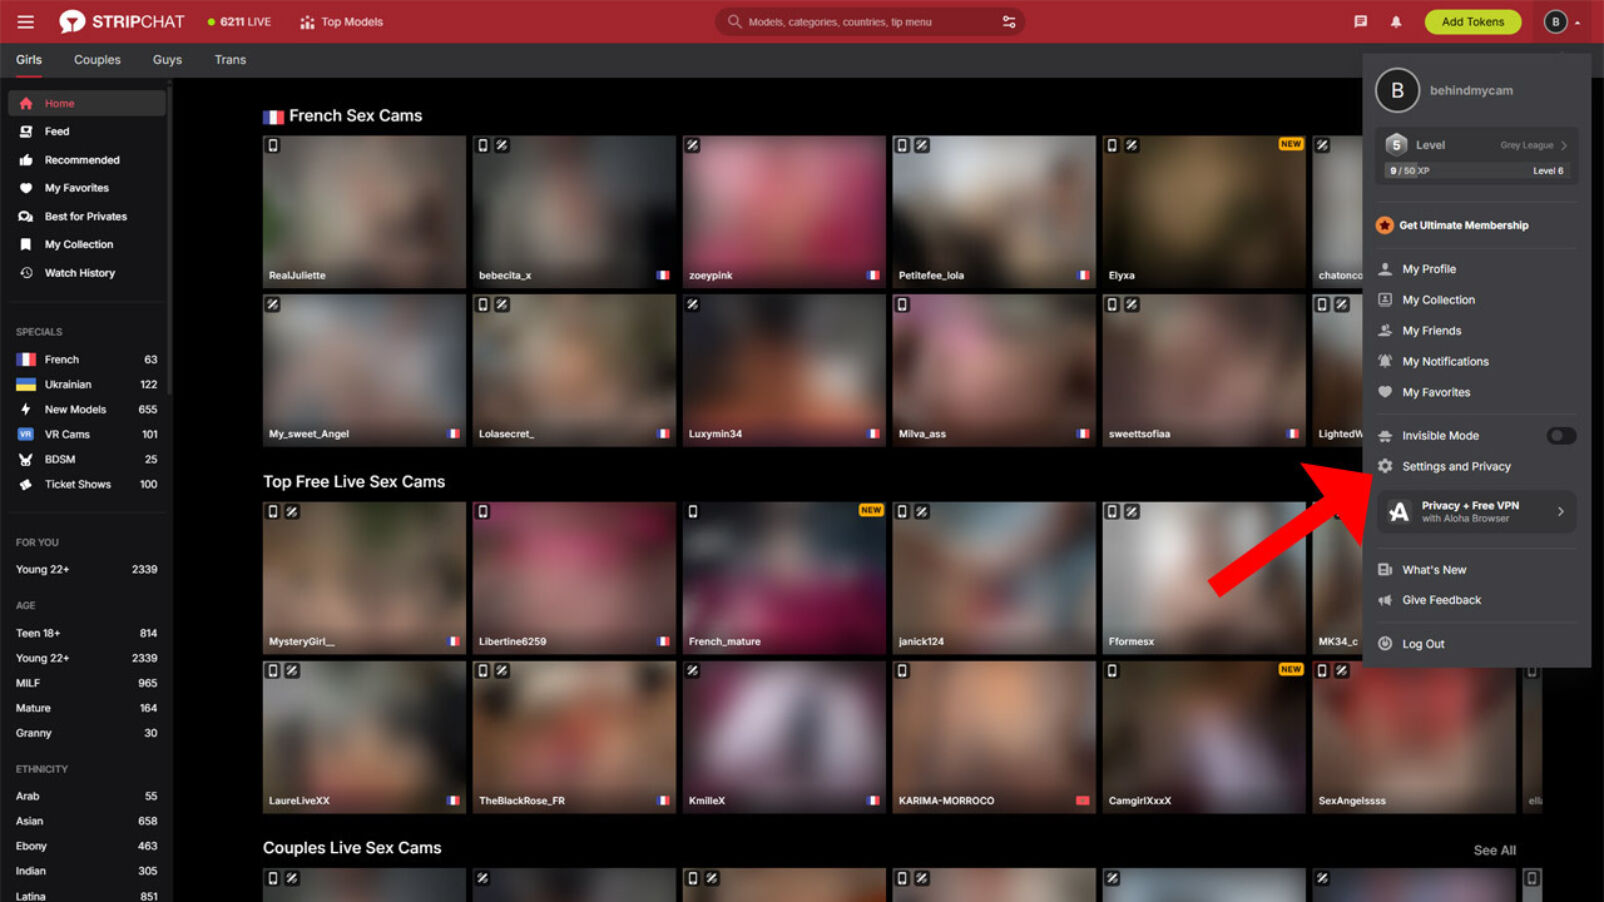Open the hamburger navigation menu
Screen dimensions: 1604x902
(x=25, y=21)
